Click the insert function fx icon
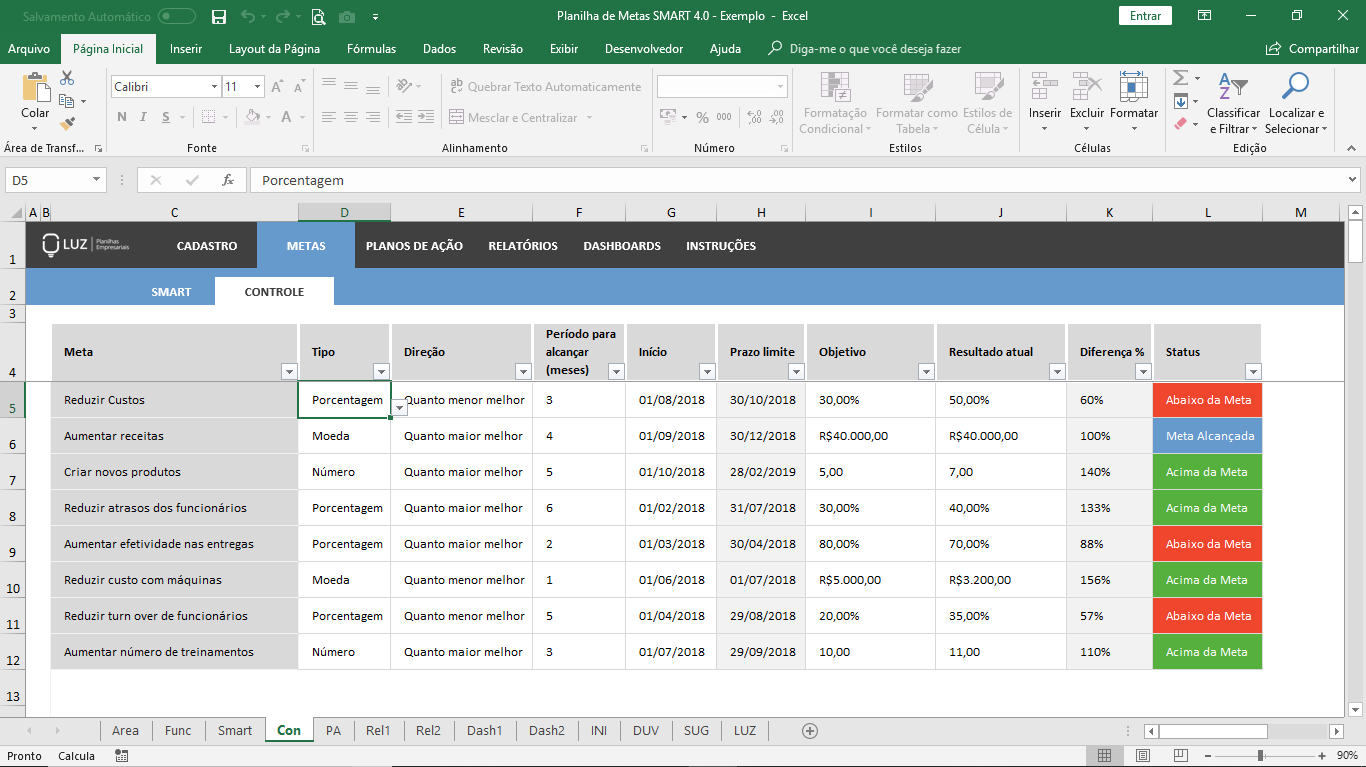 pyautogui.click(x=228, y=180)
